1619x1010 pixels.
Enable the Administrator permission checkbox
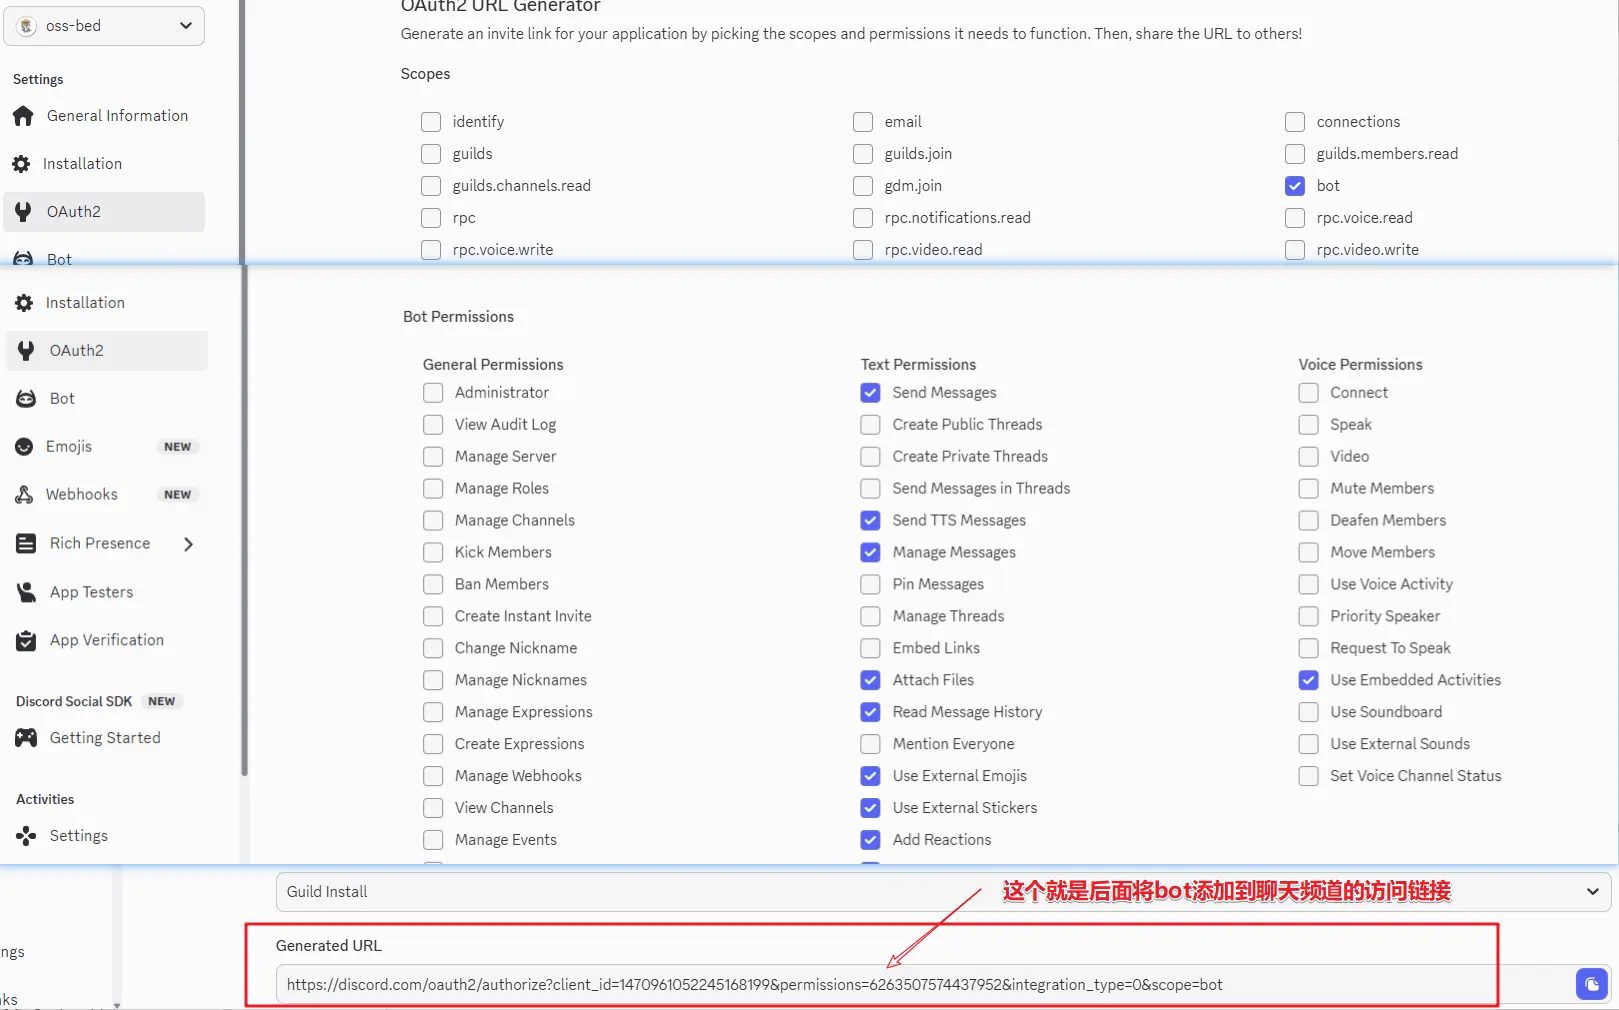[x=433, y=393]
